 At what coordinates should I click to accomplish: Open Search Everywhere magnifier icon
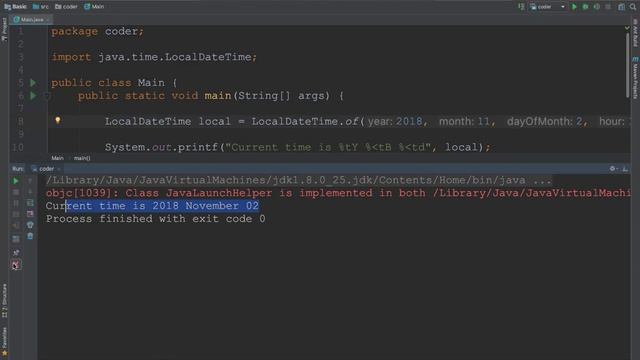(x=633, y=7)
